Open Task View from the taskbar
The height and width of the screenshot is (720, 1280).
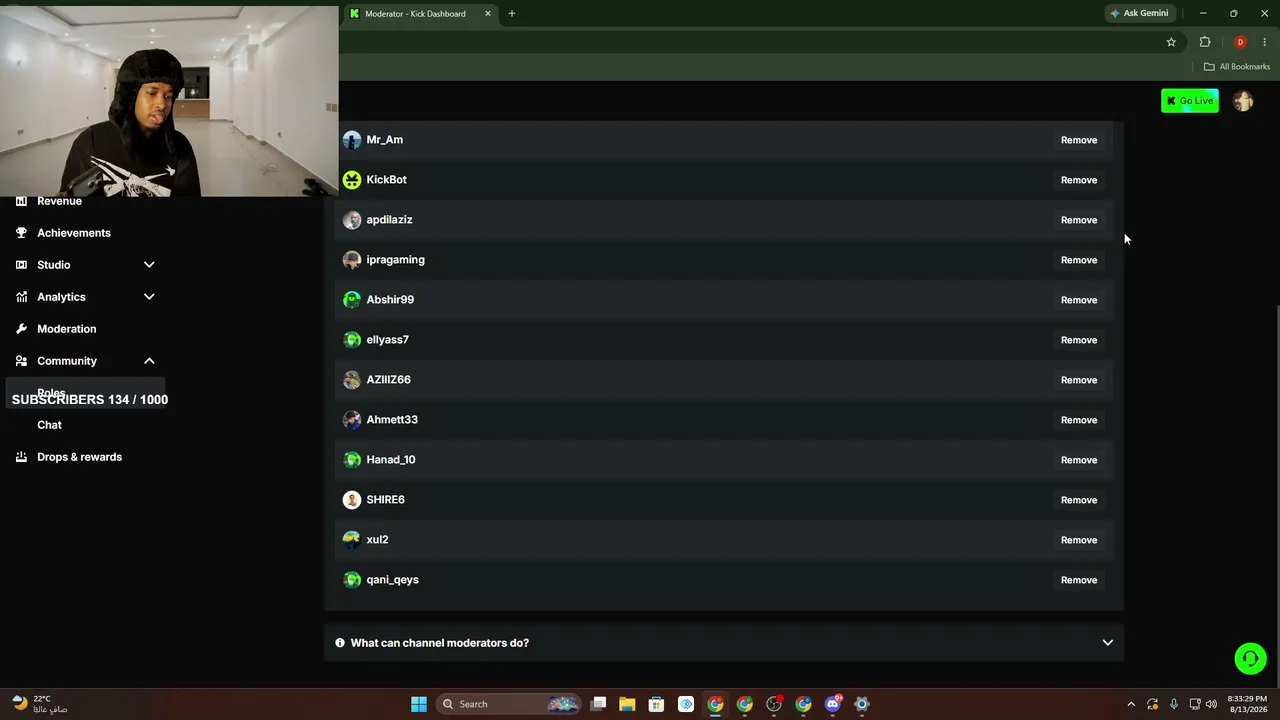598,704
